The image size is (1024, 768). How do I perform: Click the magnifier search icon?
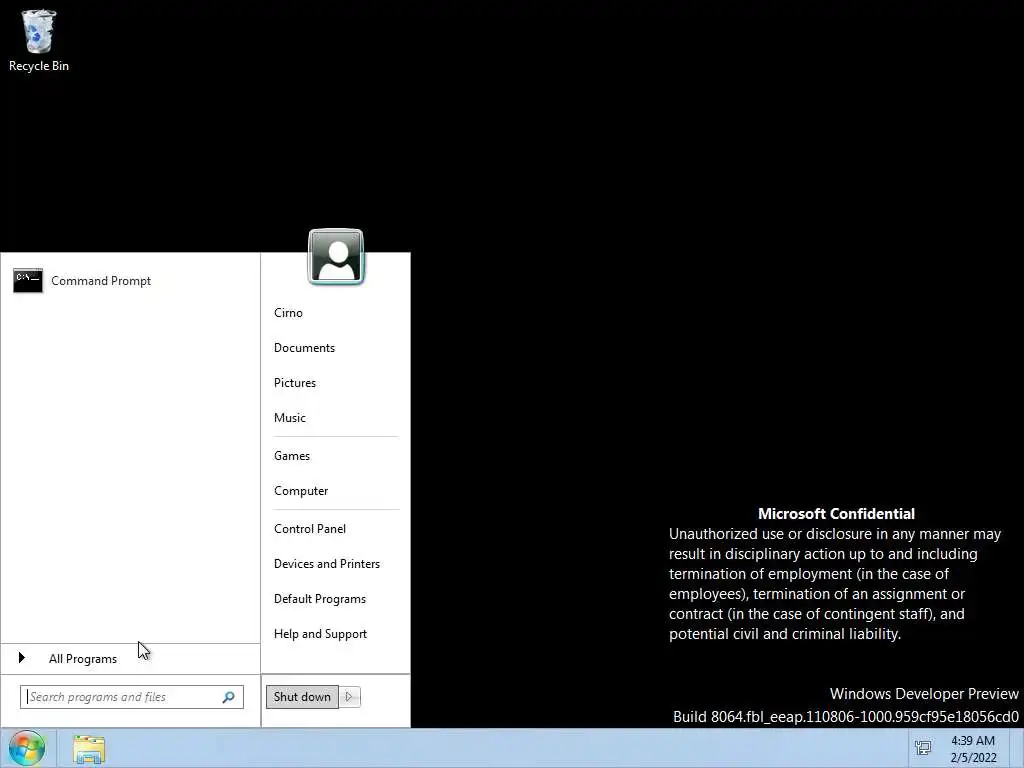[x=229, y=697]
